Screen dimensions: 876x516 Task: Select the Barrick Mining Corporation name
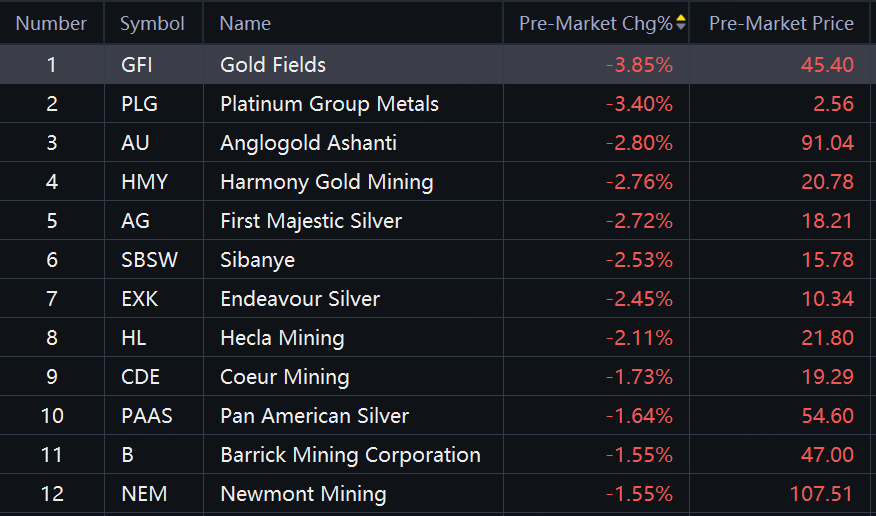(350, 455)
